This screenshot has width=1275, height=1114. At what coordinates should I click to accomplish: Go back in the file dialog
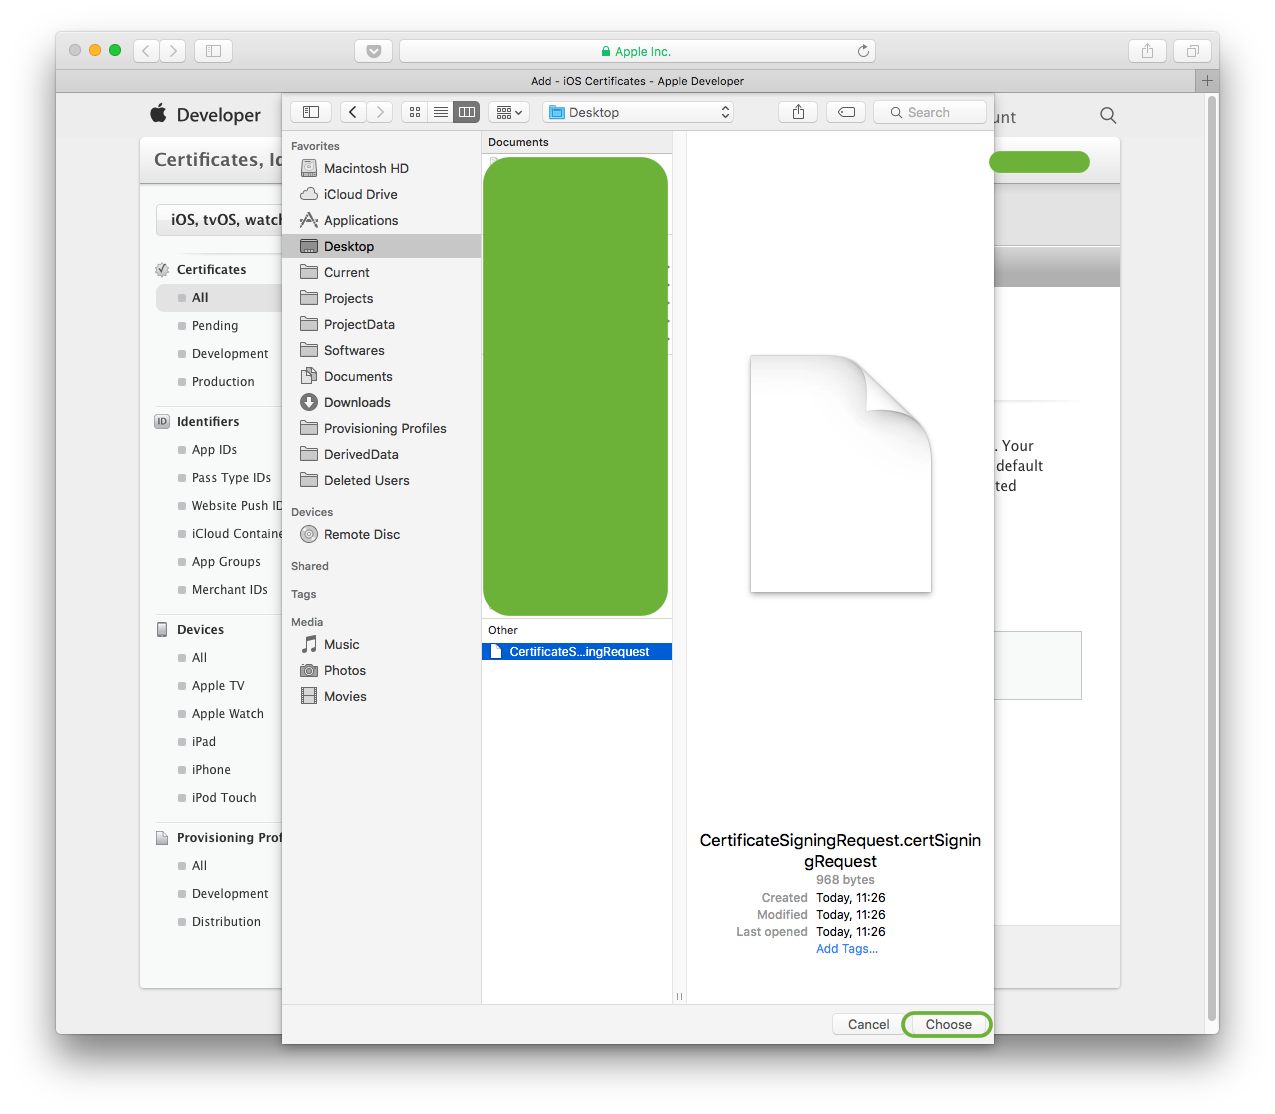tap(353, 112)
